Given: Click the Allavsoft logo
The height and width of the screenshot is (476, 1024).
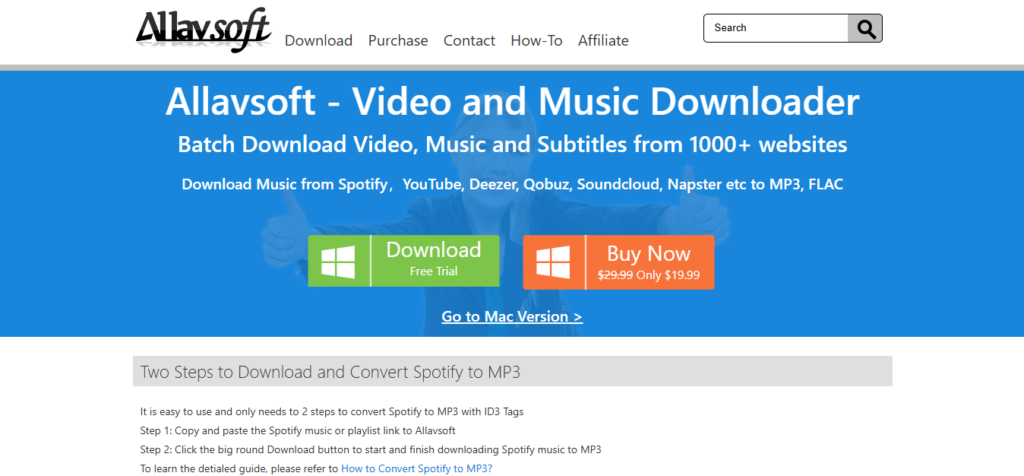Looking at the screenshot, I should tap(203, 28).
